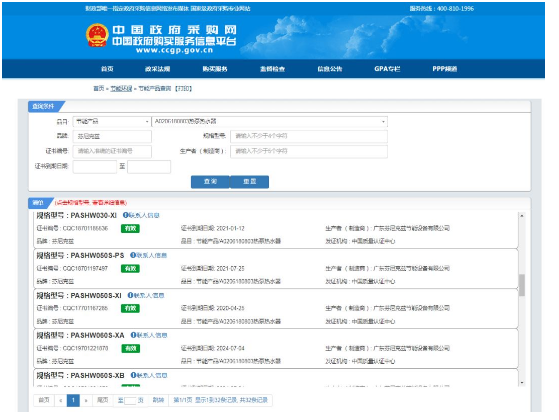Focus the 规格型号 model input field
Image resolution: width=559 pixels, height=420 pixels.
[x=309, y=136]
